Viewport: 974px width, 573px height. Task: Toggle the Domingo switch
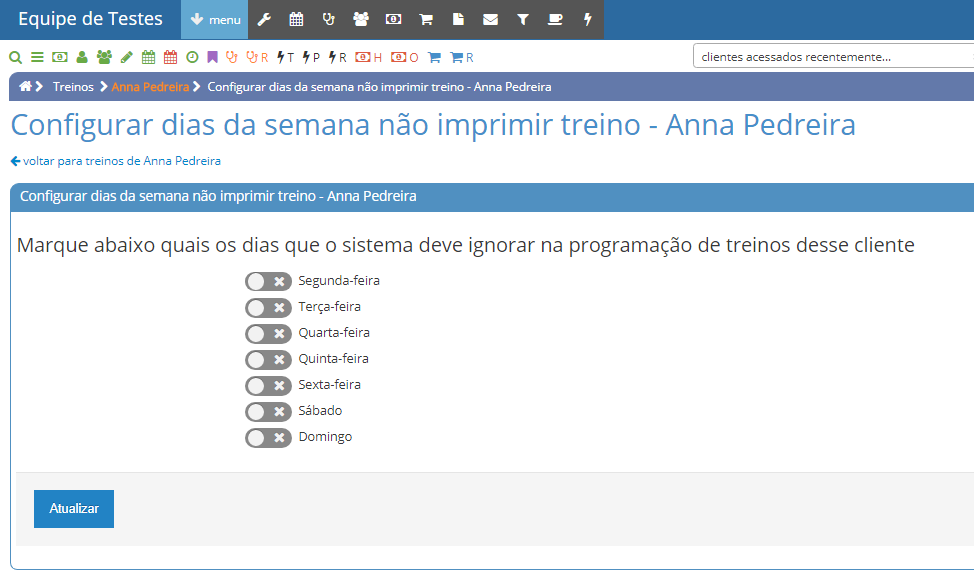(268, 438)
